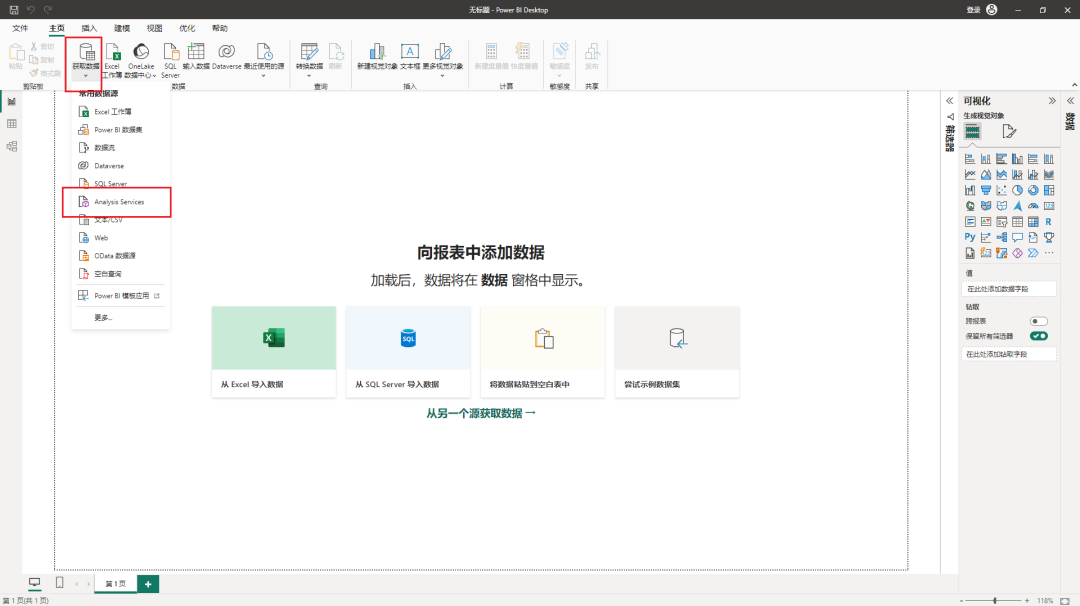Open Power BI 模板应用 from the dropdown
The width and height of the screenshot is (1080, 606).
(121, 295)
